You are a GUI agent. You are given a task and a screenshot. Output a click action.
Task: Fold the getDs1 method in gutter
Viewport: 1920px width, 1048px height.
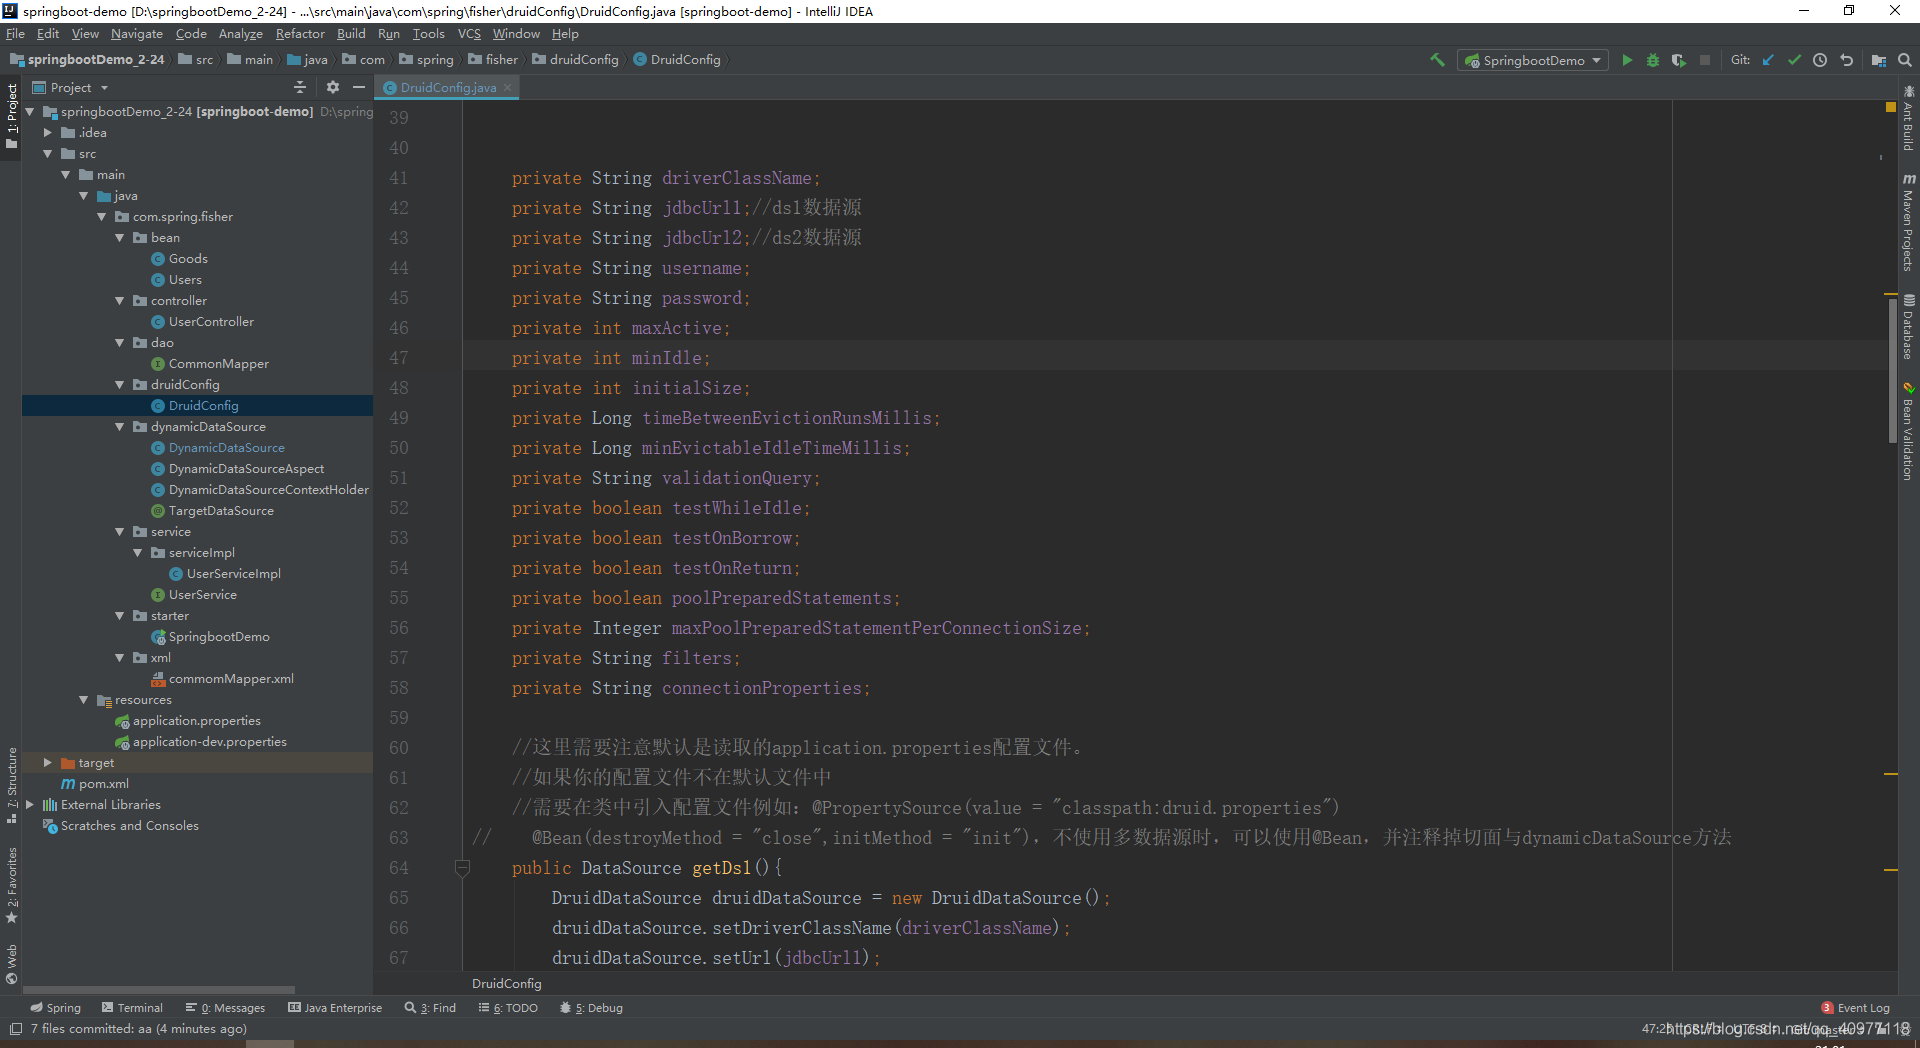click(462, 868)
